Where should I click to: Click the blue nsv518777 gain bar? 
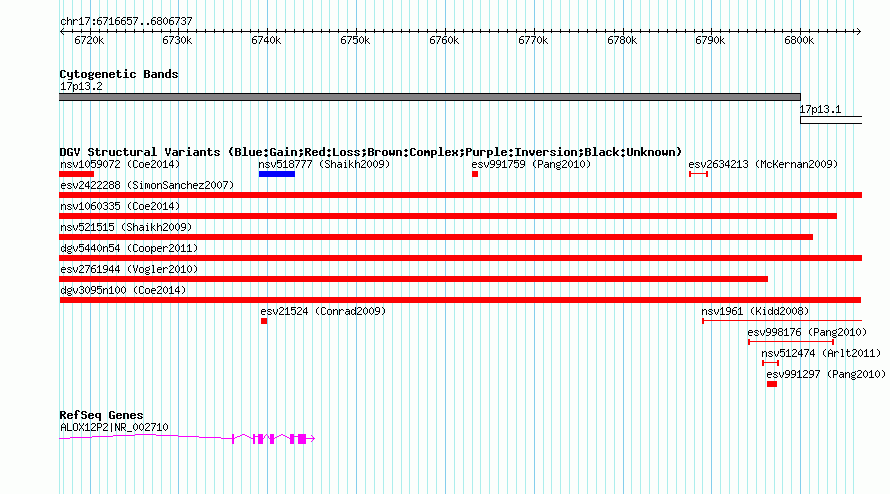coord(277,174)
